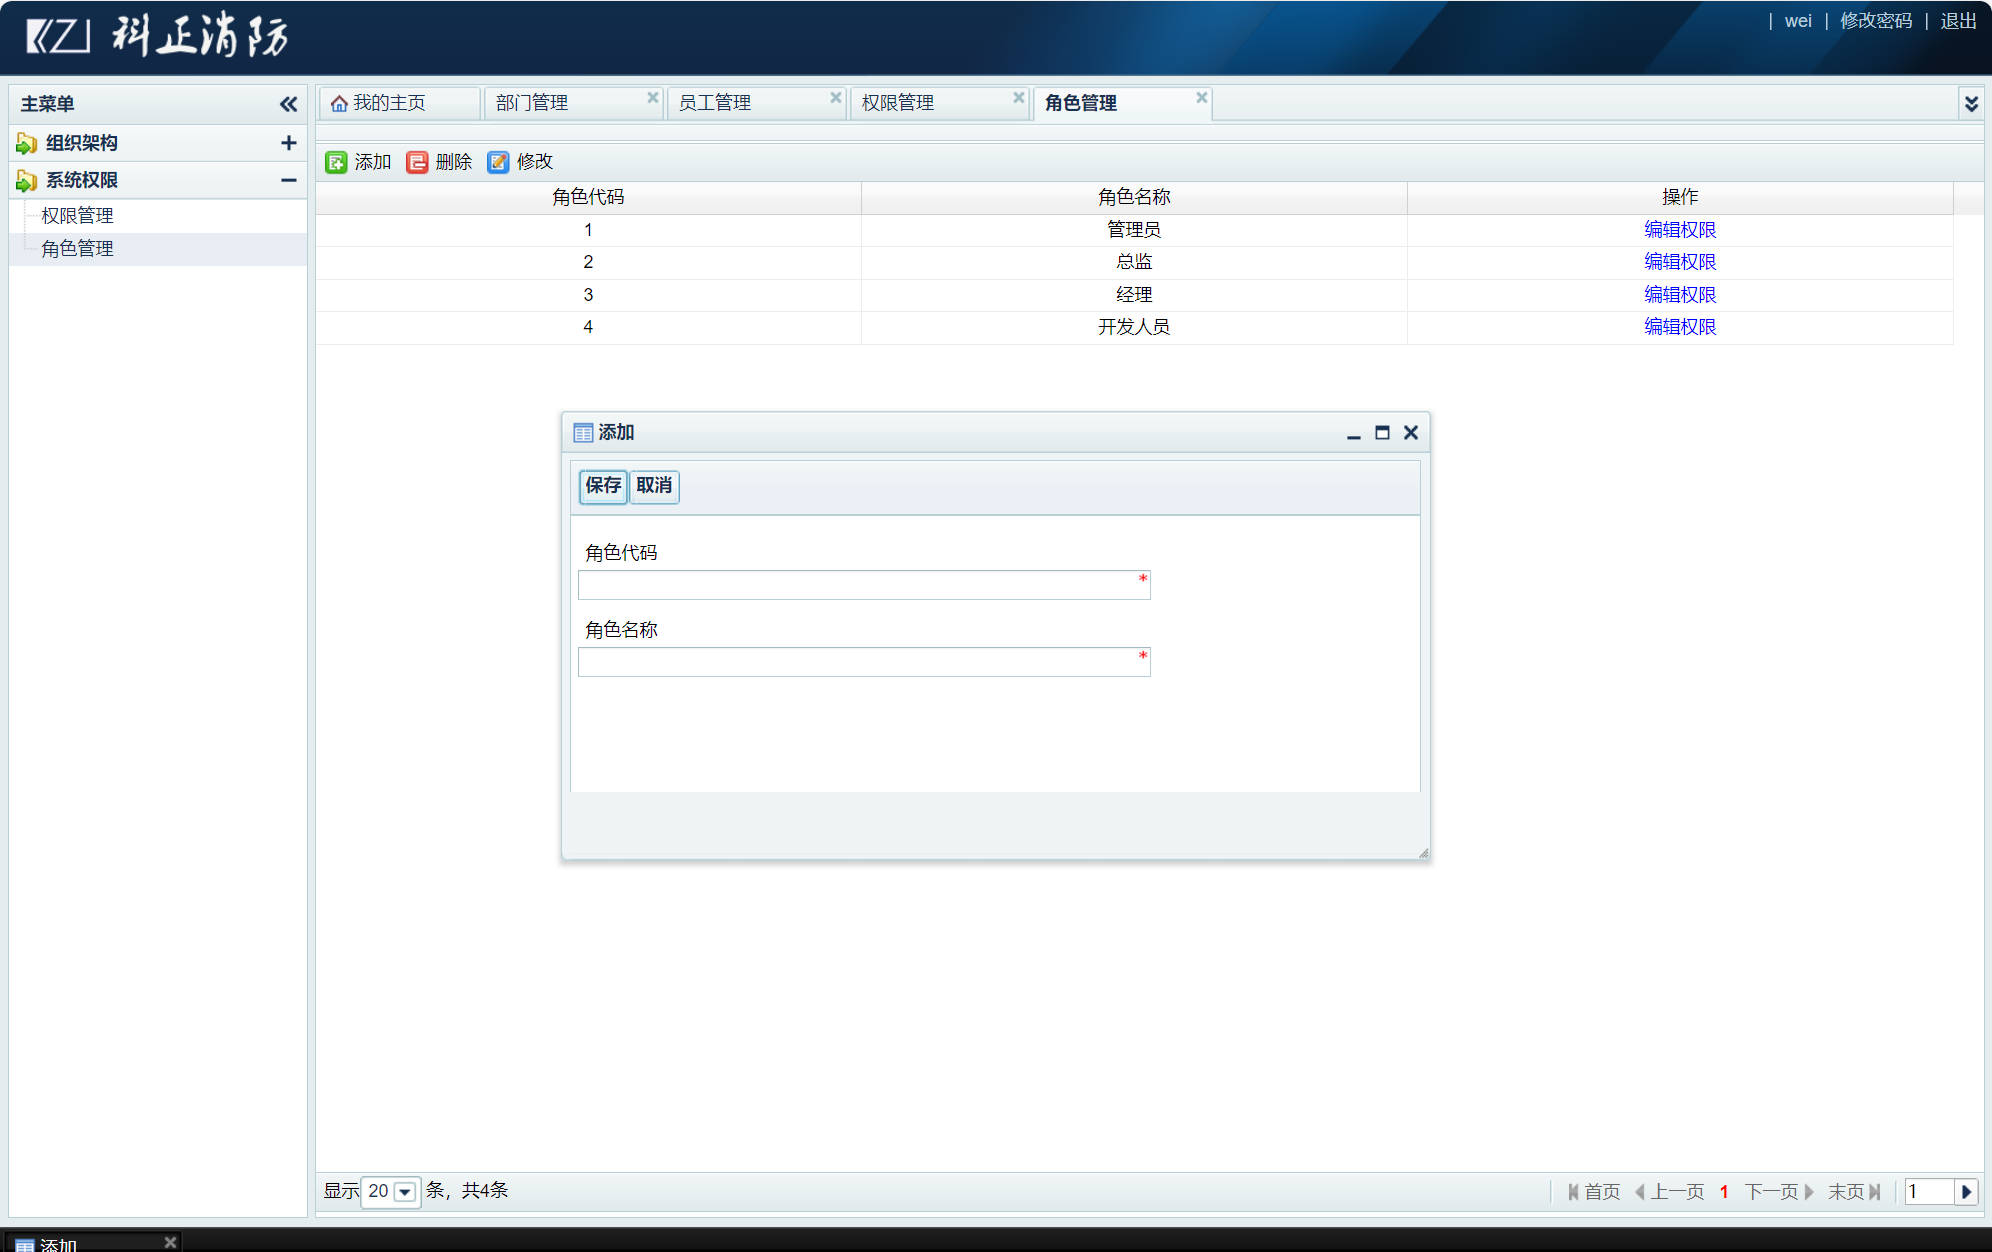Switch to the 员工管理 tab
Image resolution: width=1992 pixels, height=1252 pixels.
pos(715,103)
